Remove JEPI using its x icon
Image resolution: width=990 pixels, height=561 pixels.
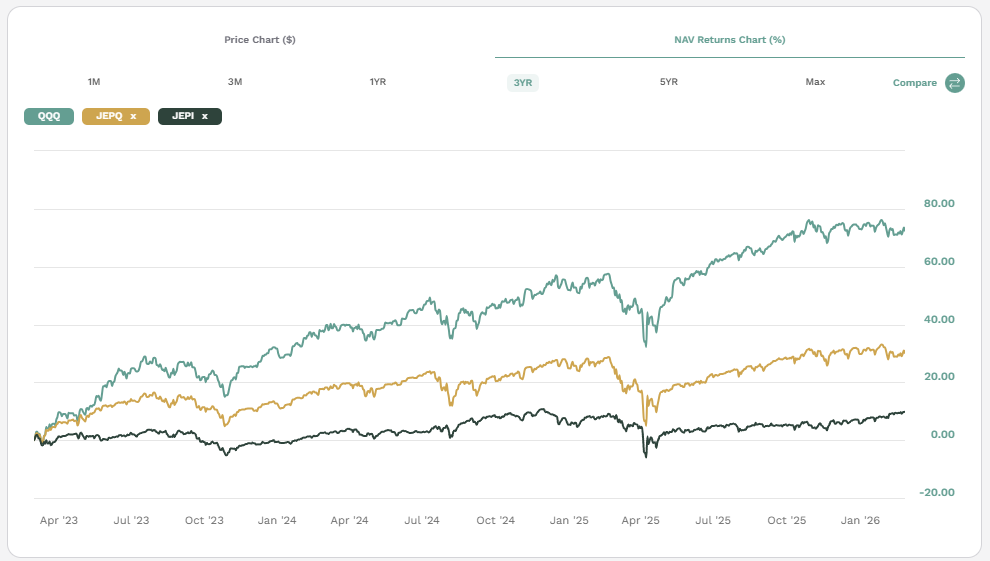205,116
